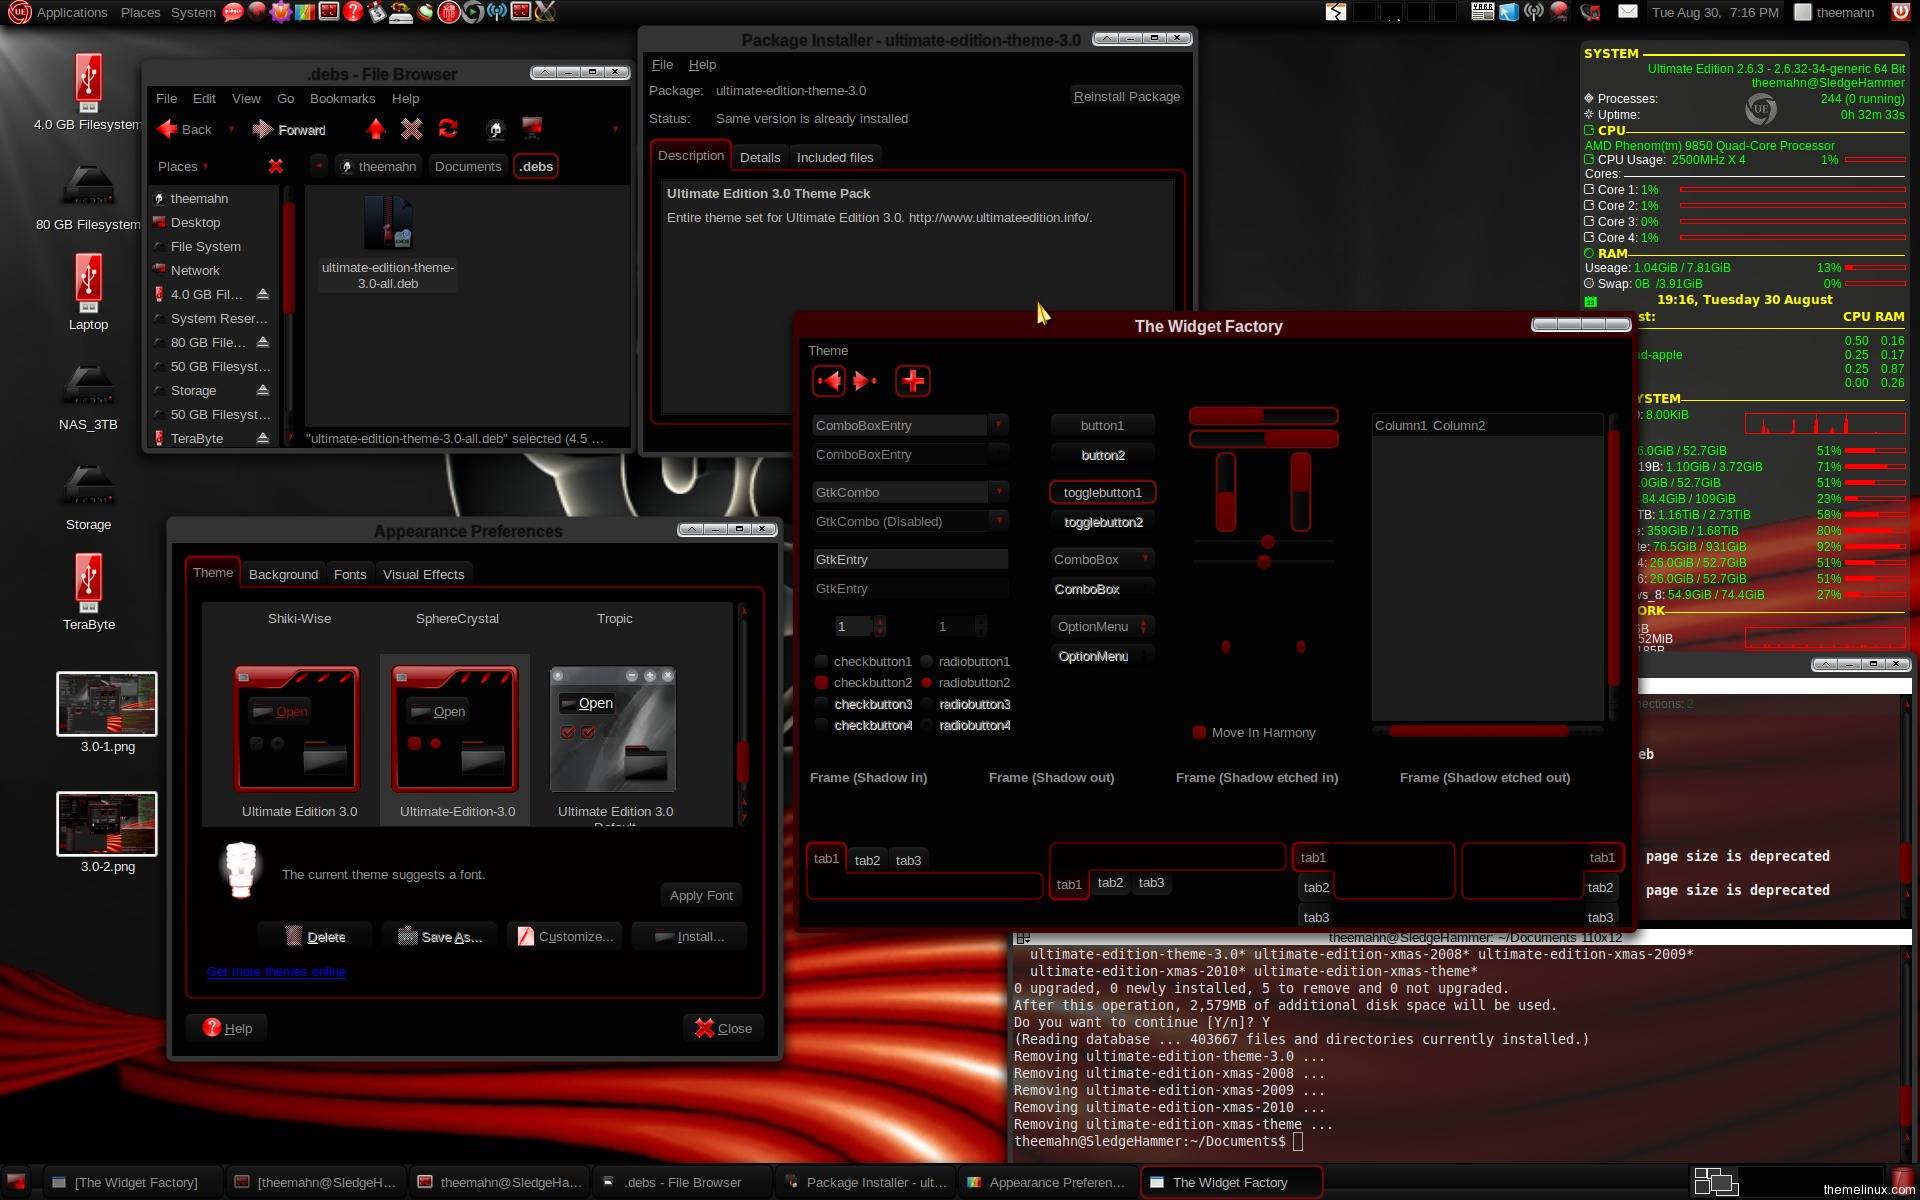Open the Help menu in Package Installer
The width and height of the screenshot is (1920, 1200).
tap(702, 64)
